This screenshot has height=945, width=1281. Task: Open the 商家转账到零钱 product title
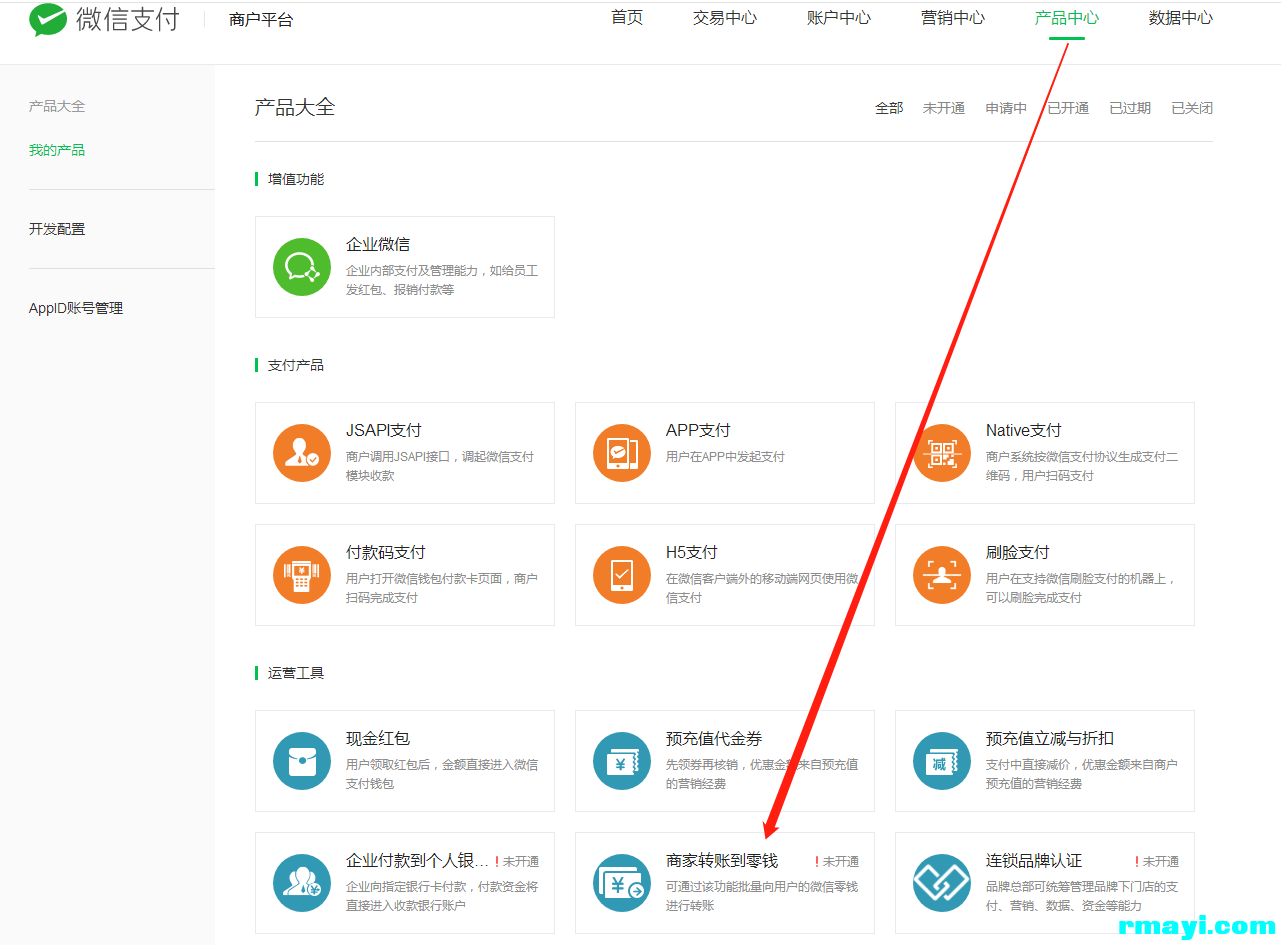tap(722, 860)
